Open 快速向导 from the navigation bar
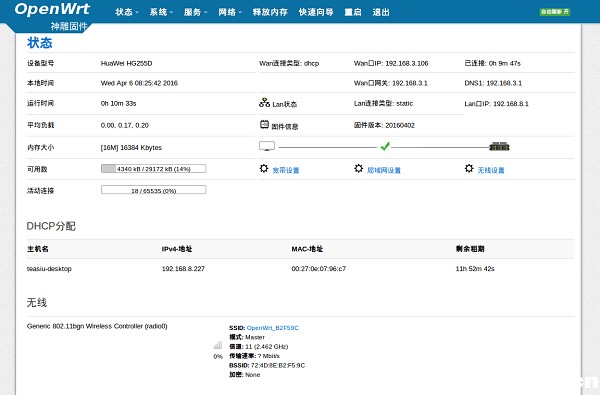The width and height of the screenshot is (600, 395). point(316,12)
